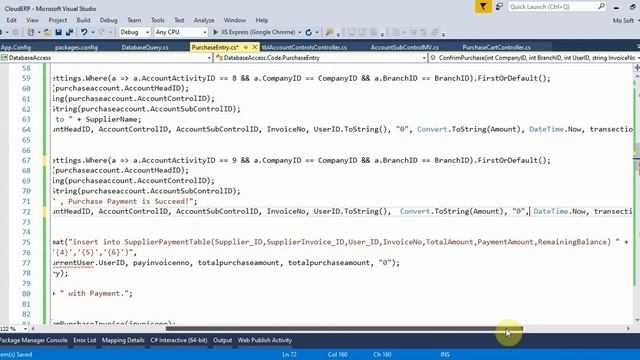Switch to the PurchaseCartController.cs tab

(496, 47)
